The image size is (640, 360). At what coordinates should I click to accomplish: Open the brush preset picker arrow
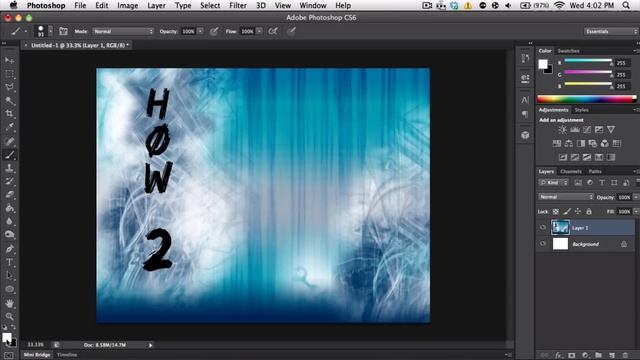[x=50, y=31]
